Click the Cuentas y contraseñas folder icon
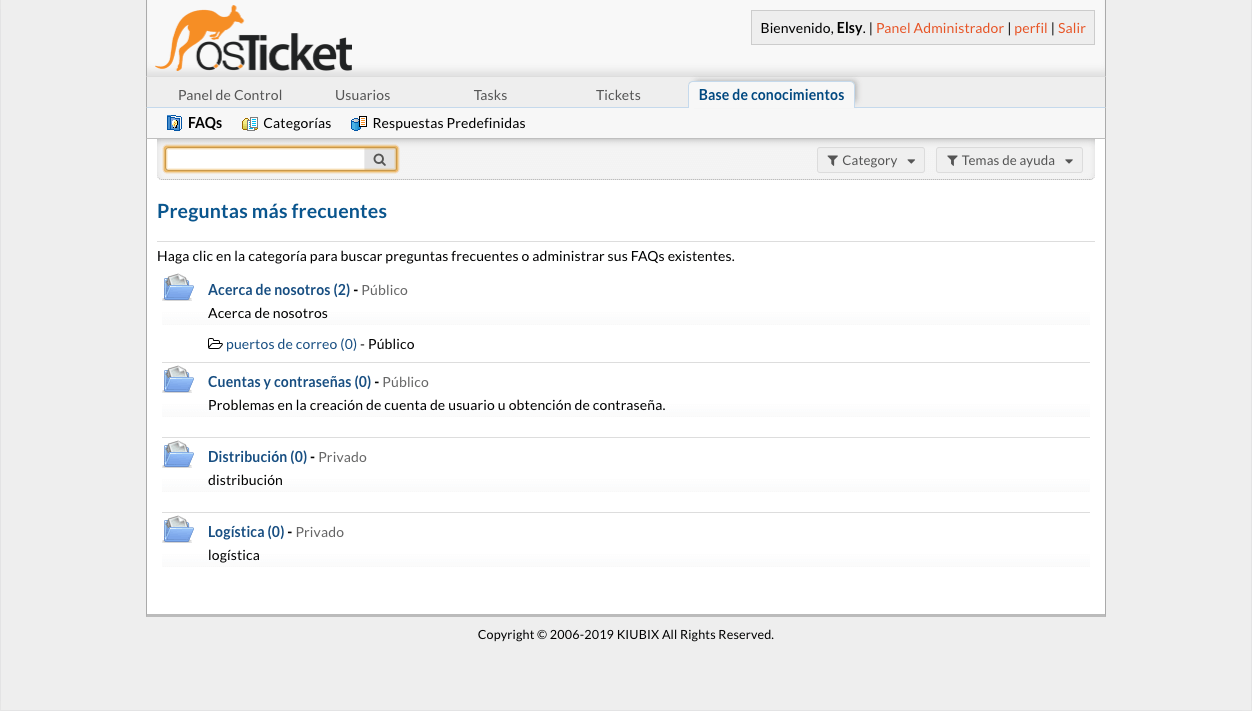The height and width of the screenshot is (711, 1252). 178,380
